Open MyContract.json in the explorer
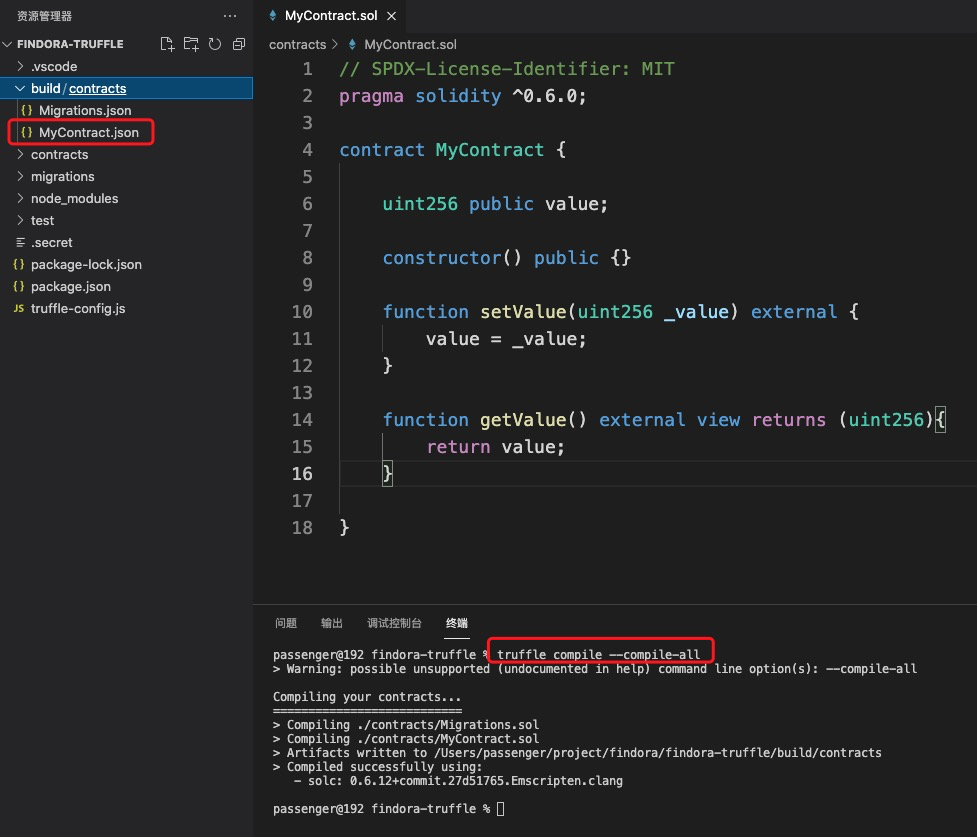977x837 pixels. pos(88,132)
